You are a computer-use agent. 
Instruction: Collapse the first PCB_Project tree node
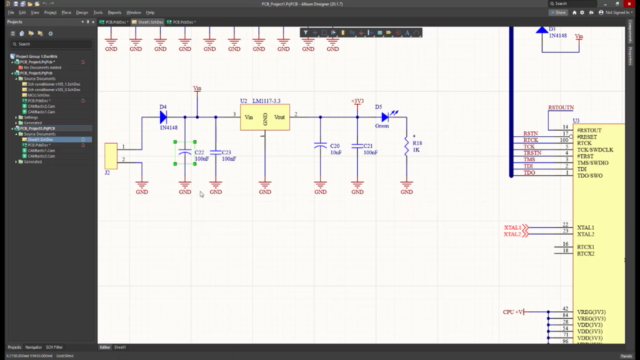coord(13,62)
